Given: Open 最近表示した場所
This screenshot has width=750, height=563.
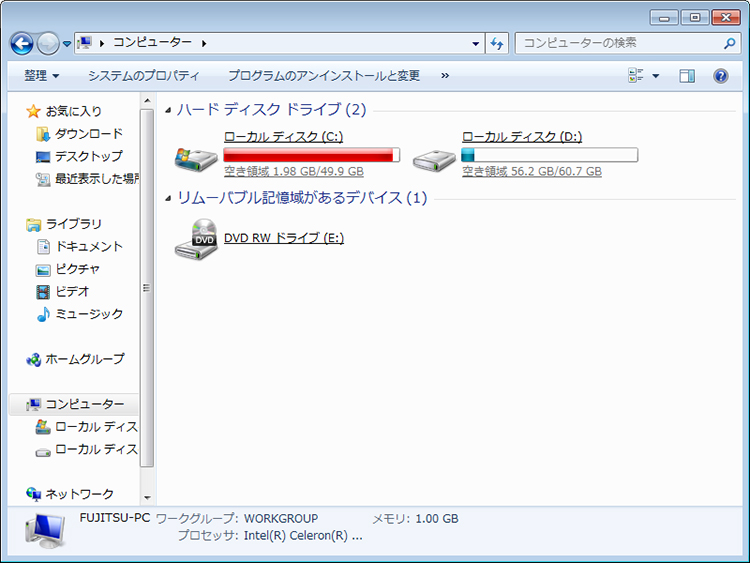Looking at the screenshot, I should pos(97,178).
